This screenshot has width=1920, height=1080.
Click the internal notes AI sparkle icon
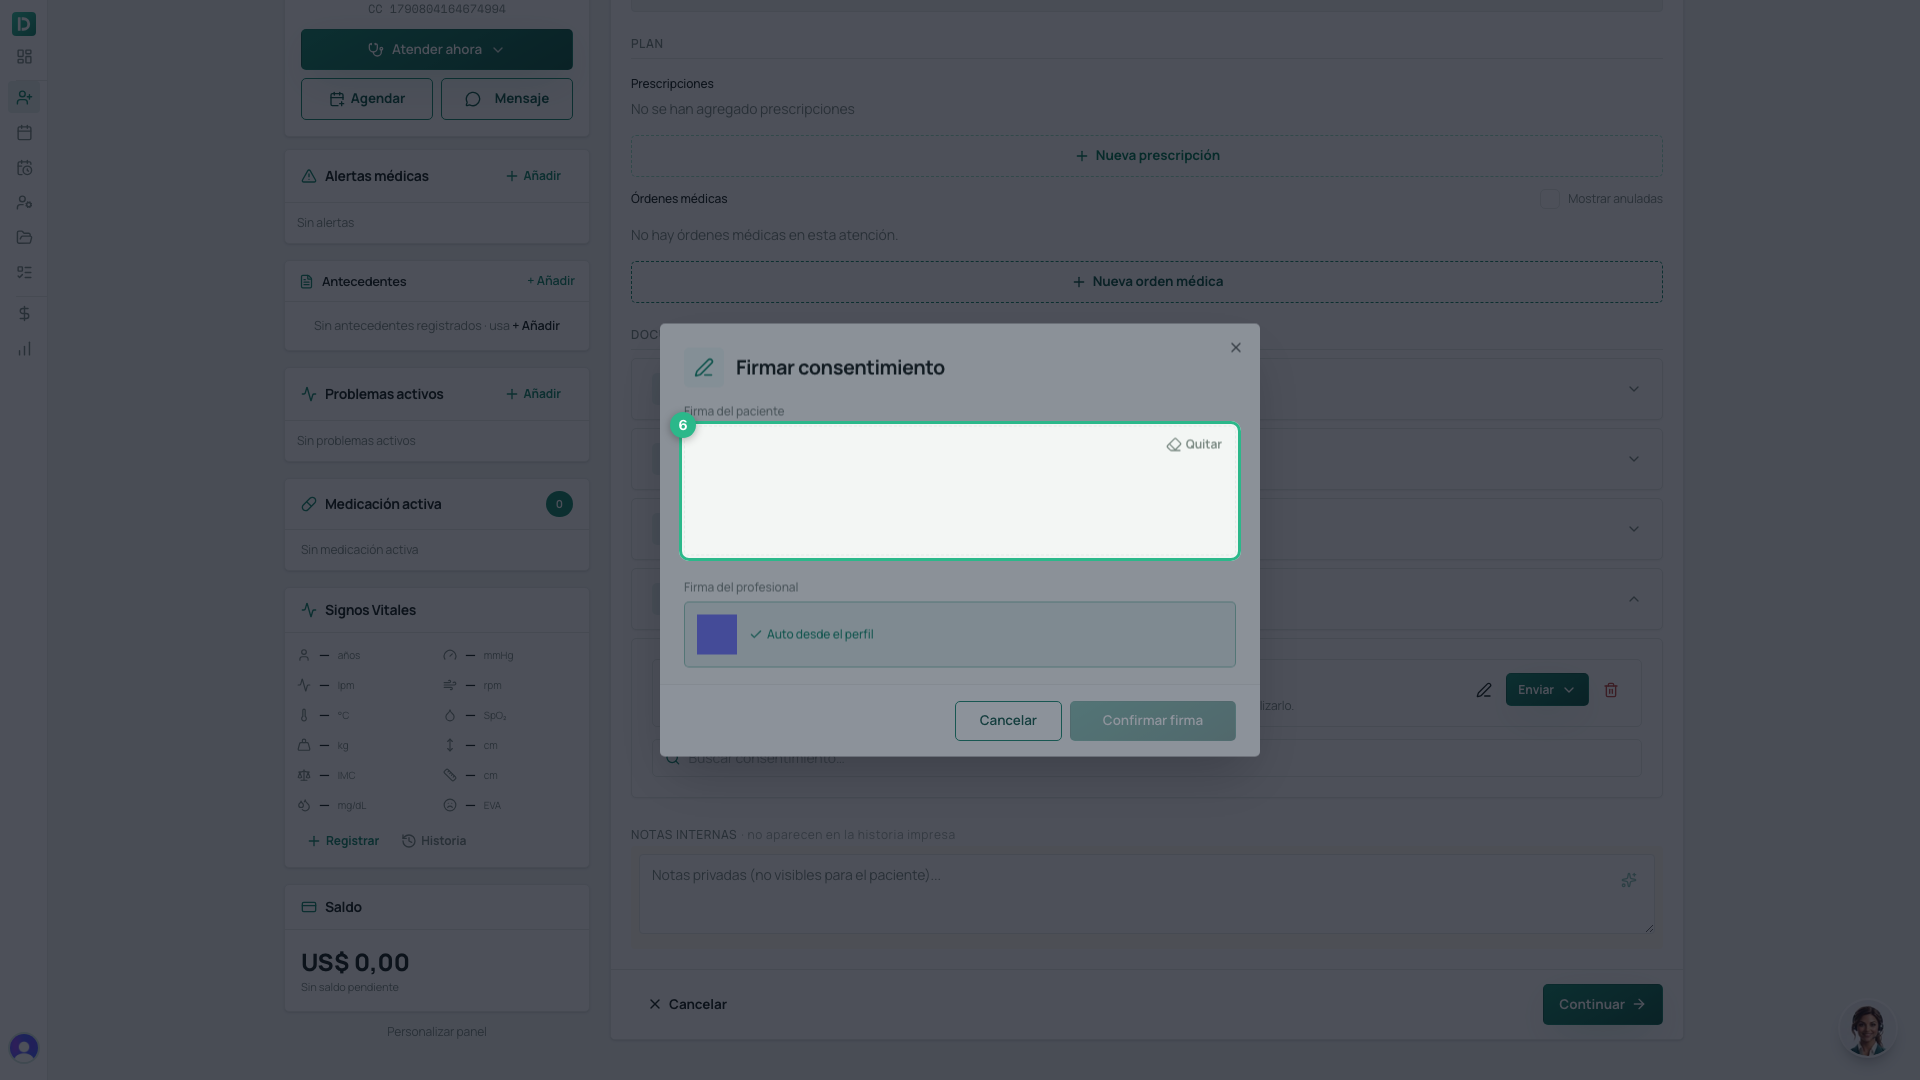click(1629, 880)
